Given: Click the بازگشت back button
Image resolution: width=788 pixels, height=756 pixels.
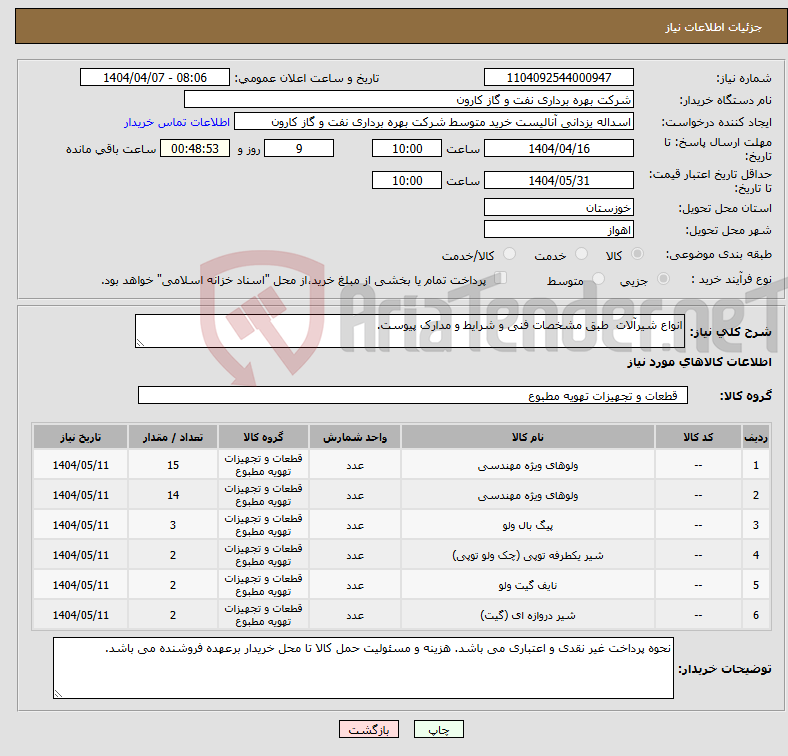Looking at the screenshot, I should point(369,729).
